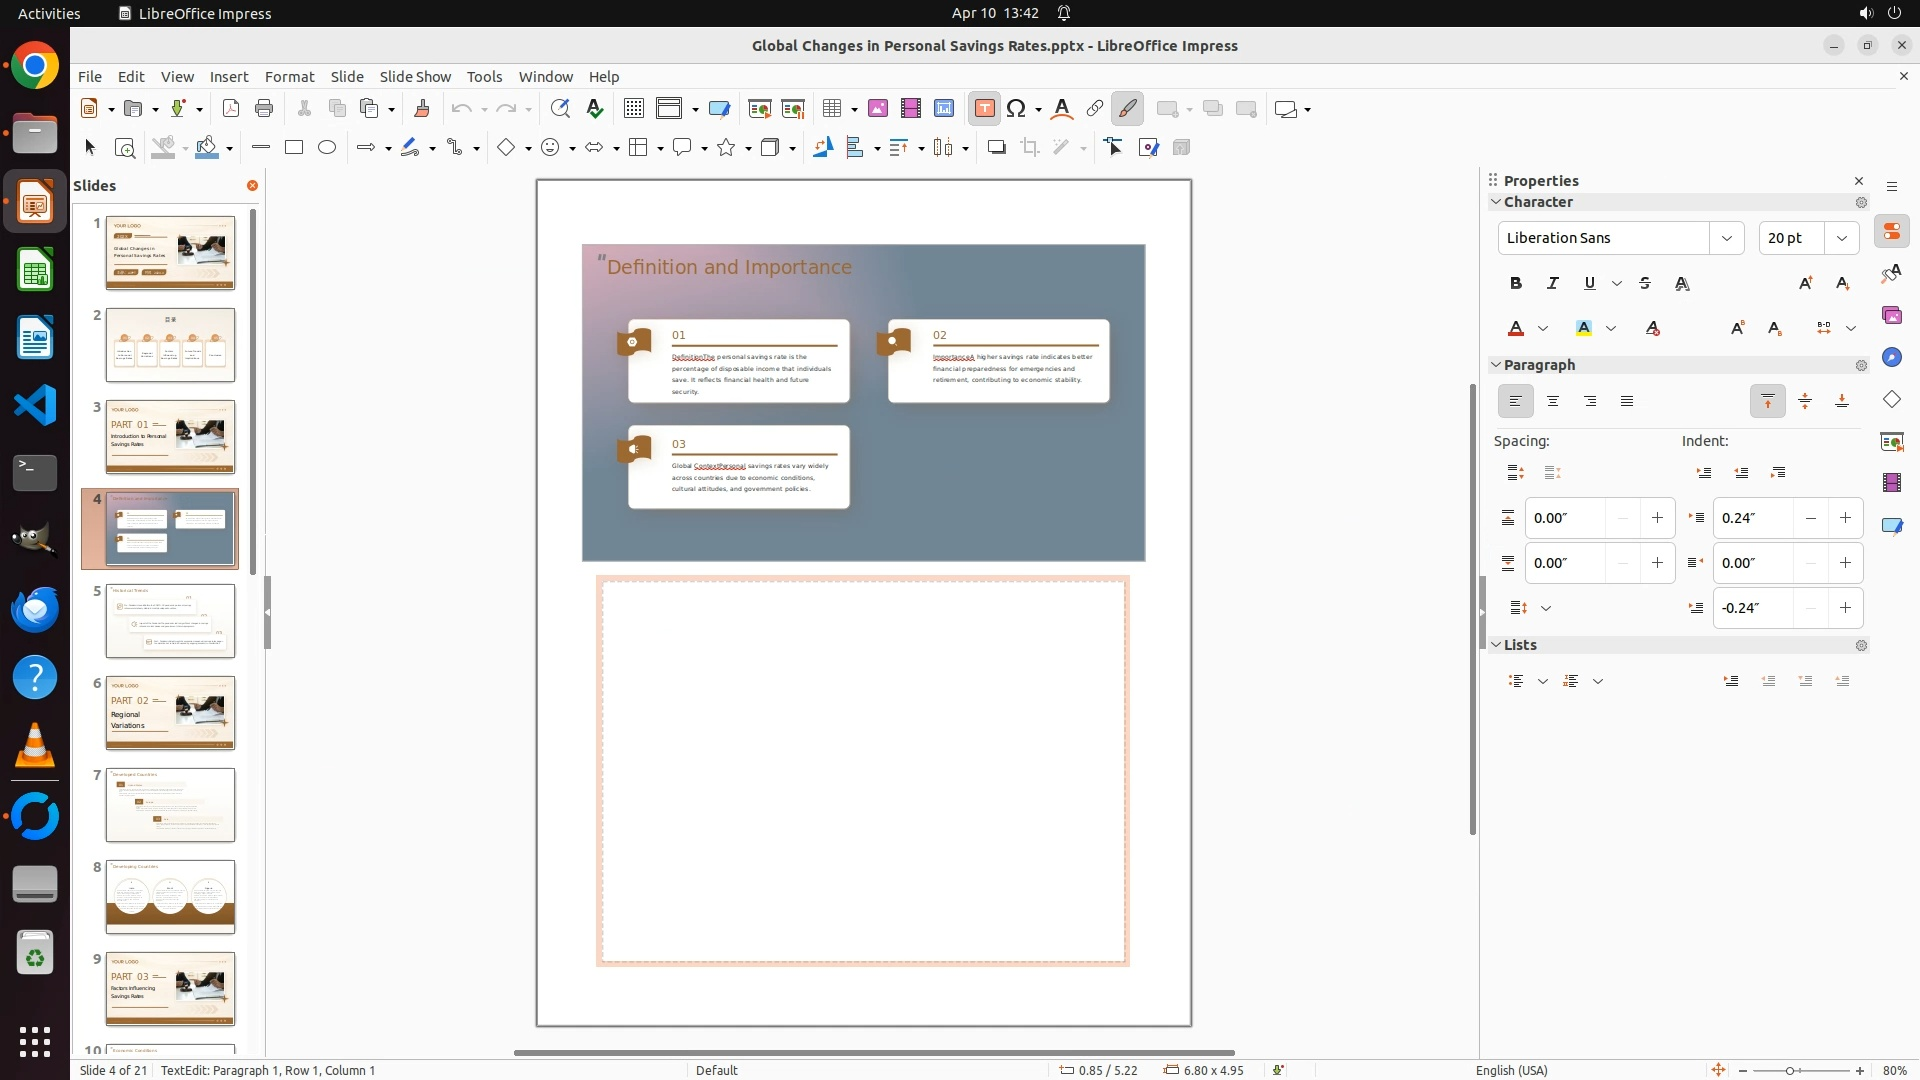Open the Slide Show menu
Viewport: 1920px width, 1080px height.
point(415,77)
